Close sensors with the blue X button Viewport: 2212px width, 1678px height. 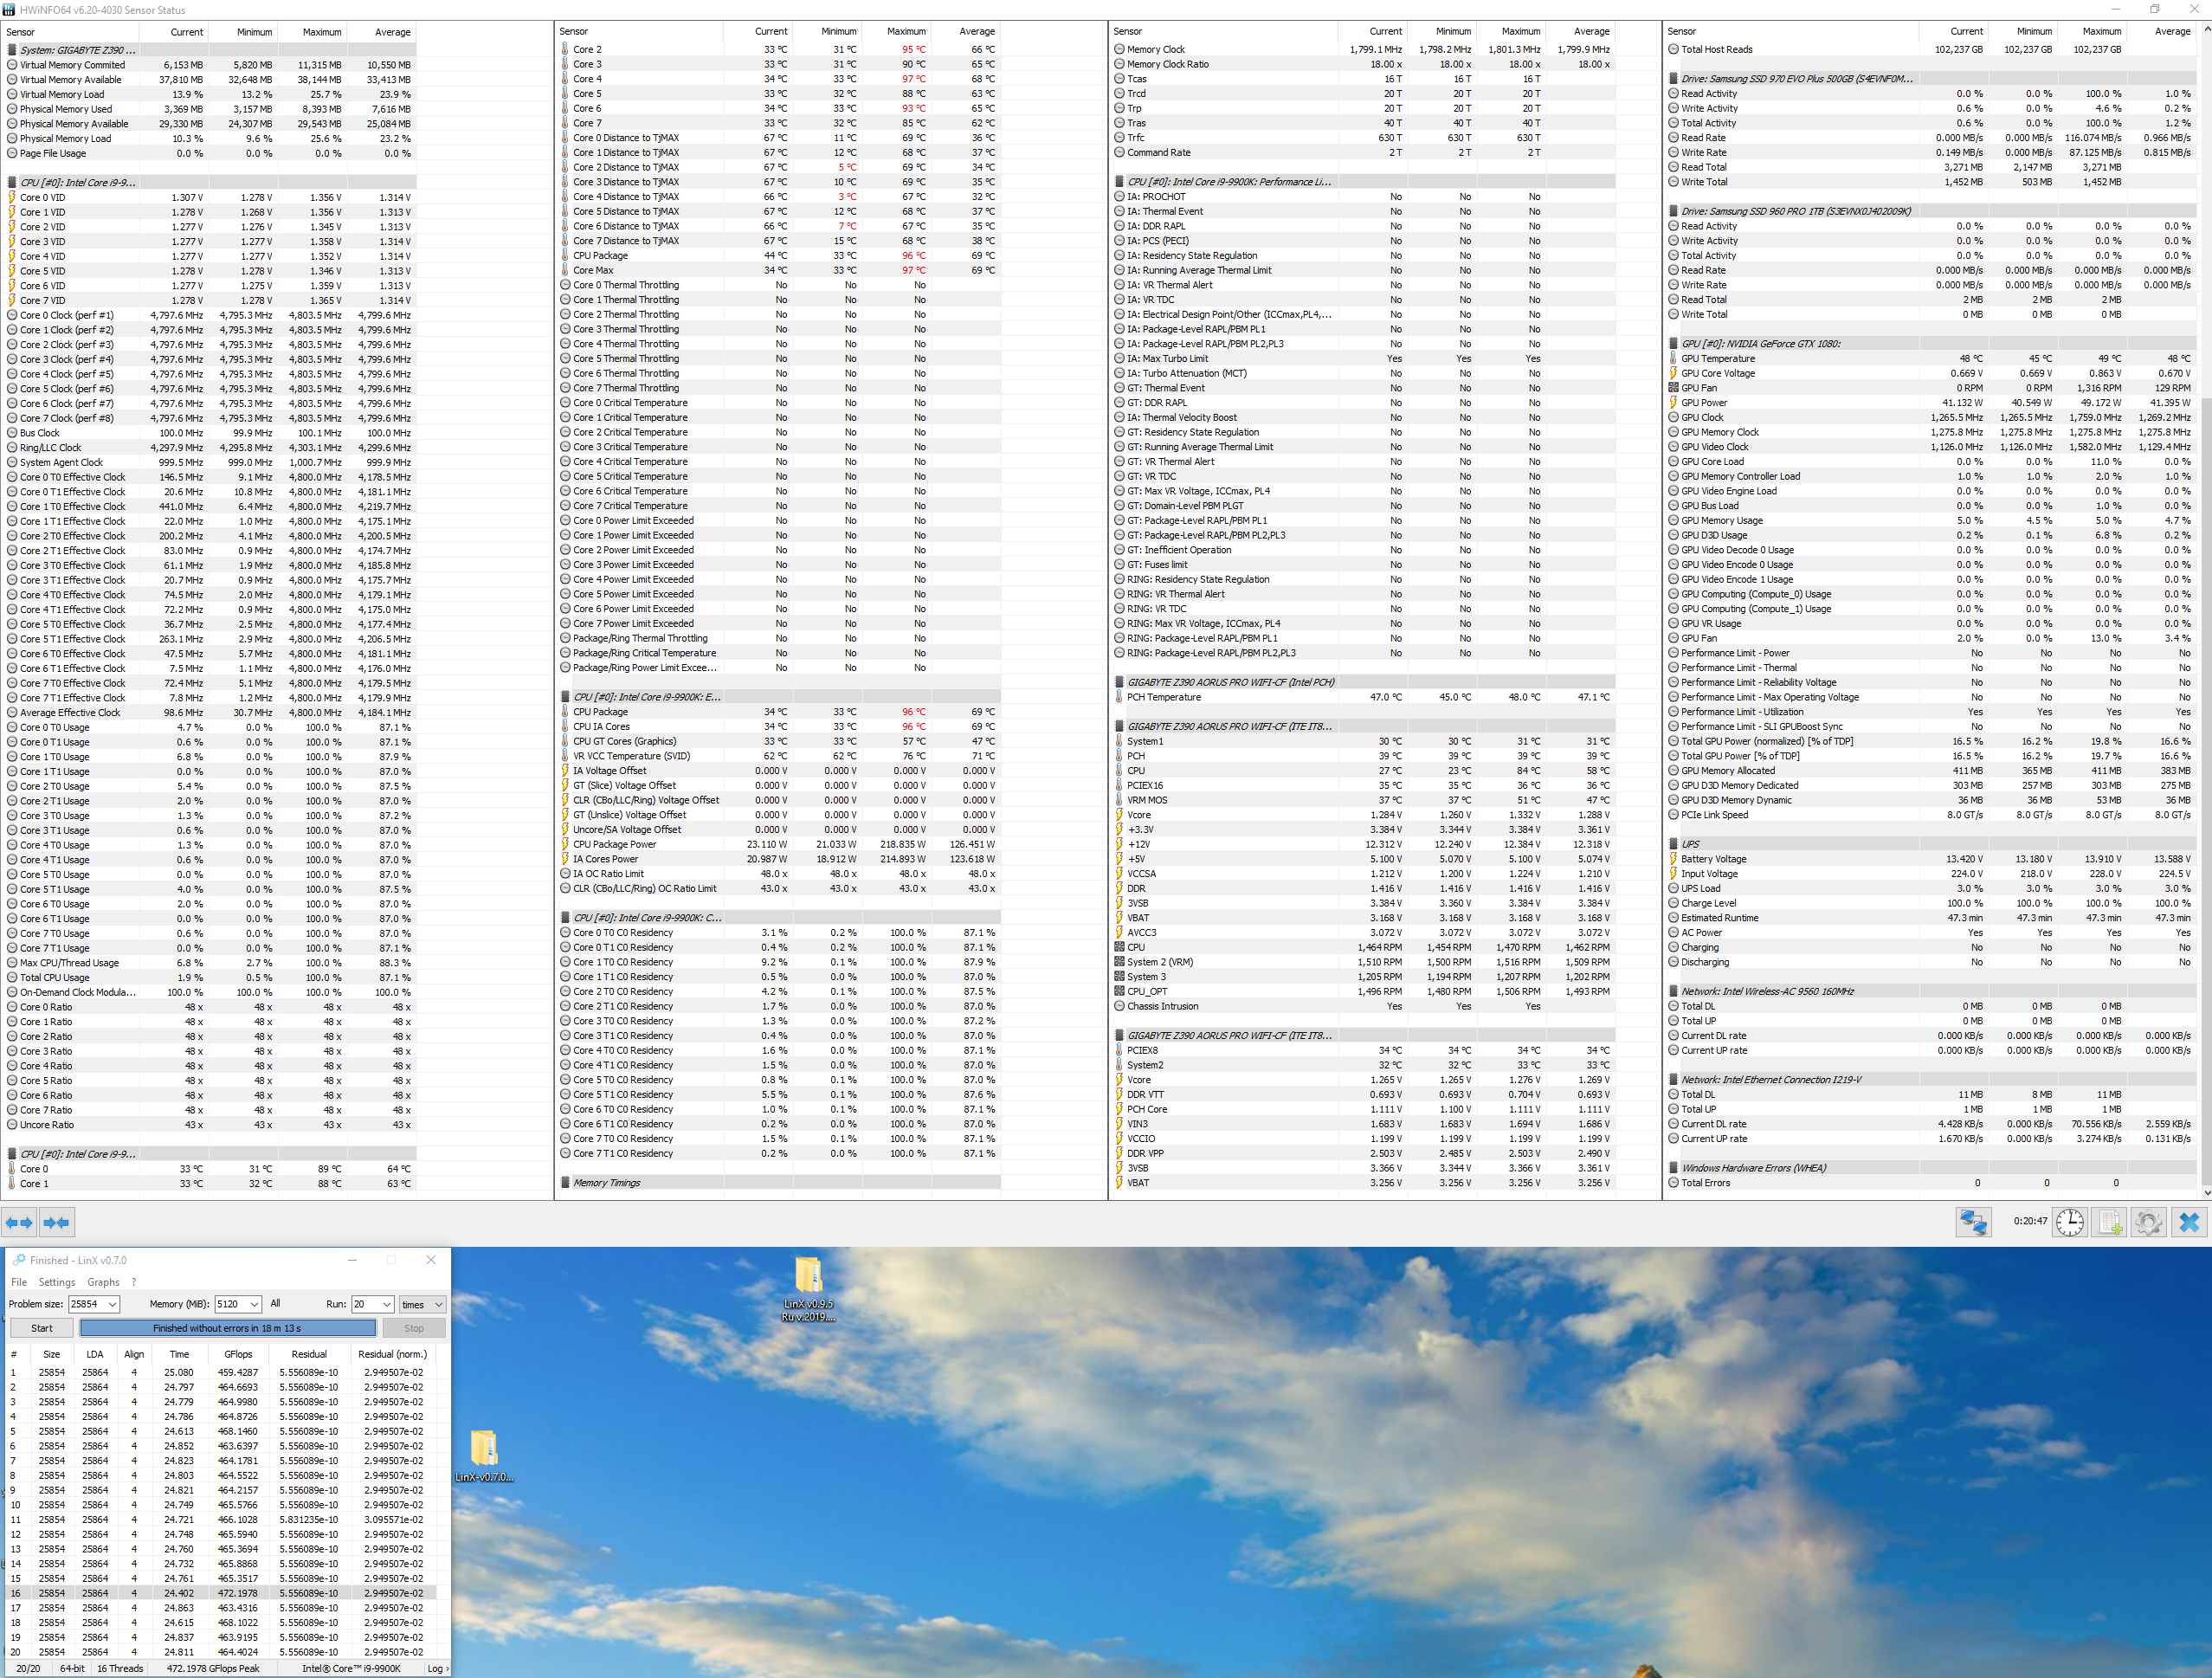tap(2188, 1222)
